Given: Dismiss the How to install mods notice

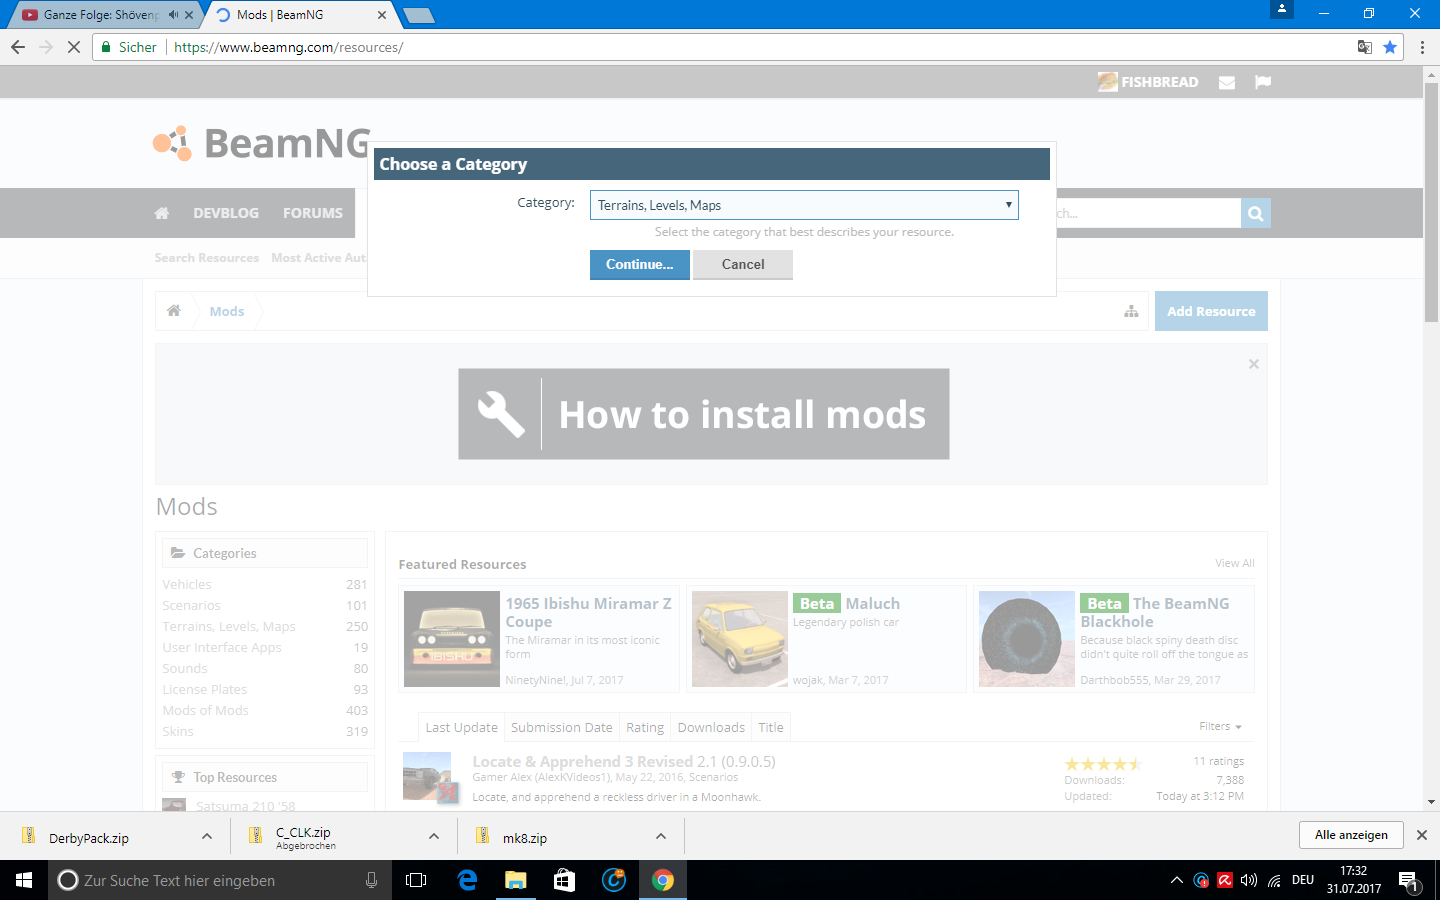Looking at the screenshot, I should (1254, 364).
